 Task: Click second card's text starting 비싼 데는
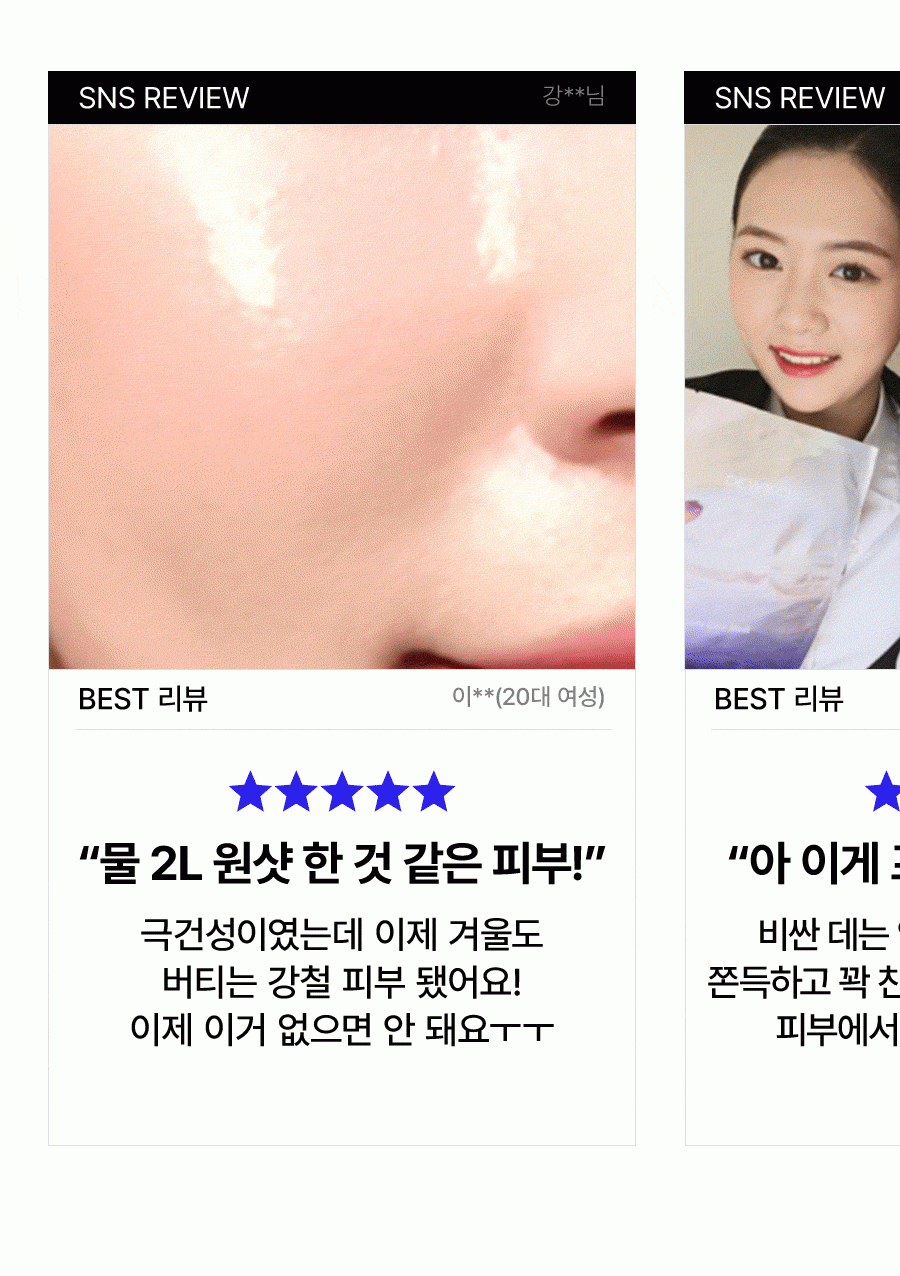click(829, 935)
